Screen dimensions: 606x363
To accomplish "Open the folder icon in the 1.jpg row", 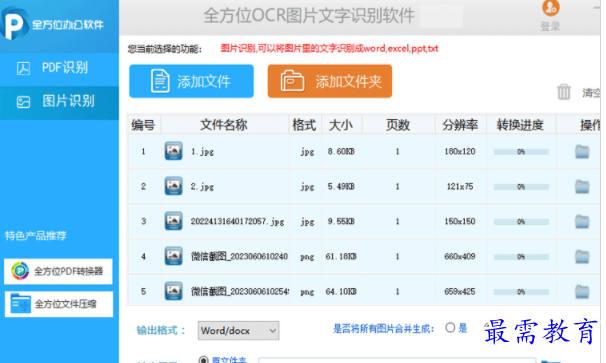I will (x=582, y=152).
